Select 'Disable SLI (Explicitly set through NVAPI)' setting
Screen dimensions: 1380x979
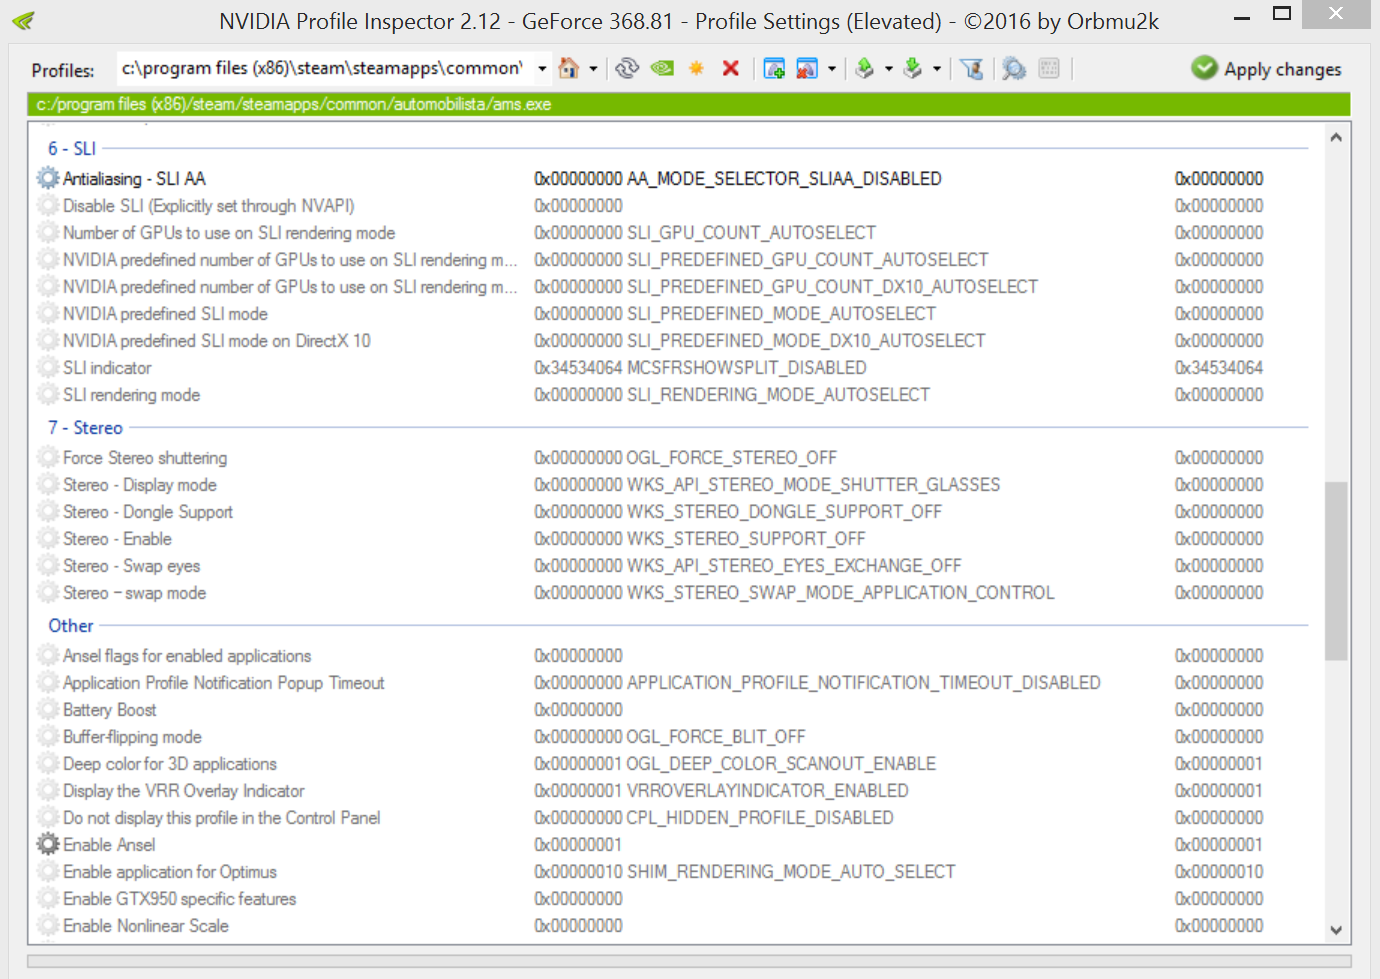pos(209,205)
